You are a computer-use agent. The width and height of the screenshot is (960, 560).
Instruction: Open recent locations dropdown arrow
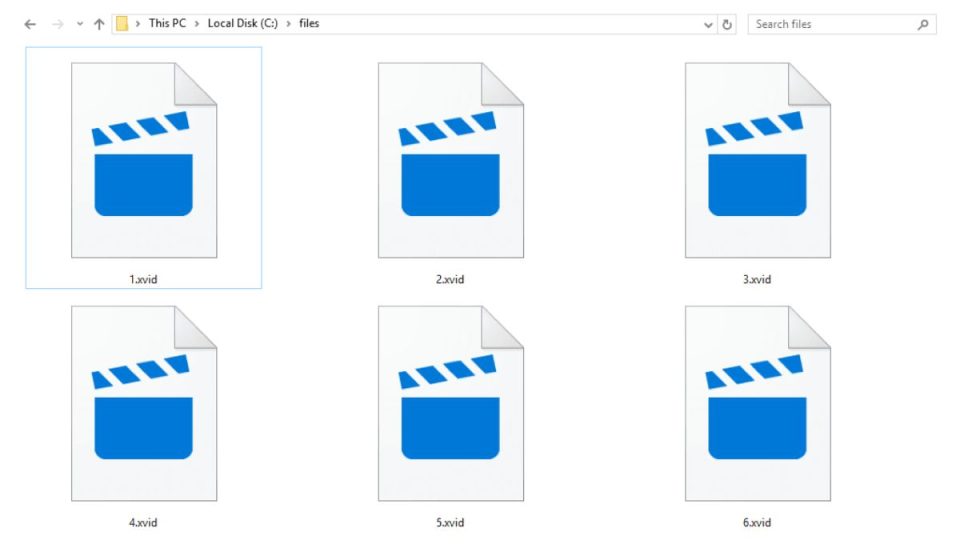pyautogui.click(x=80, y=24)
